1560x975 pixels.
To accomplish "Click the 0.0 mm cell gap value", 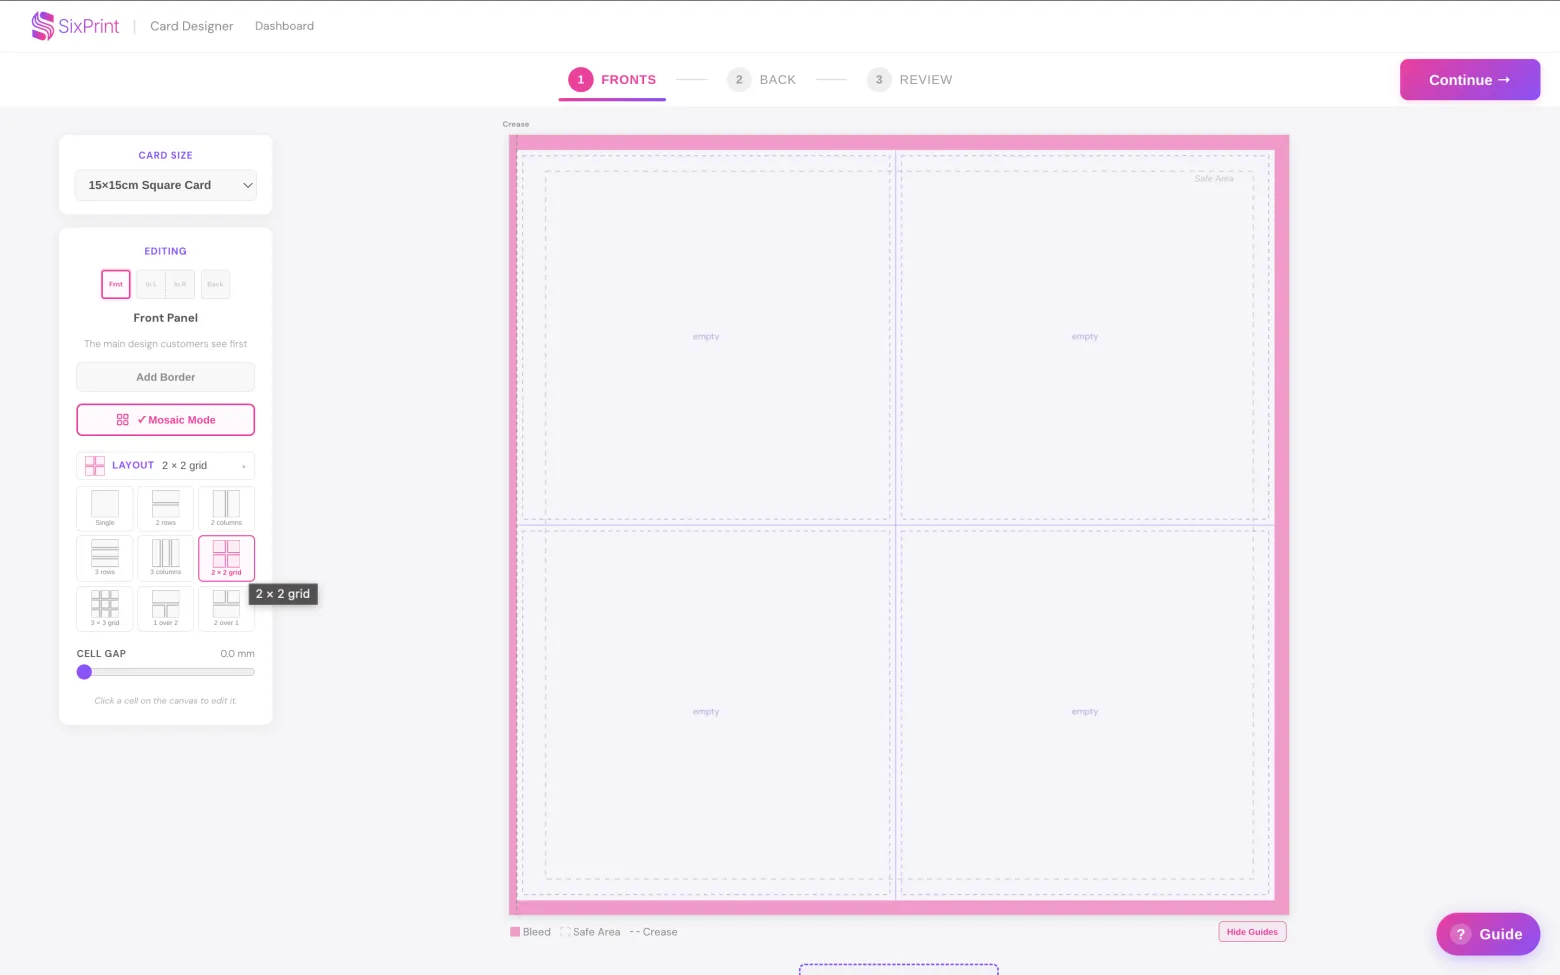I will 238,654.
